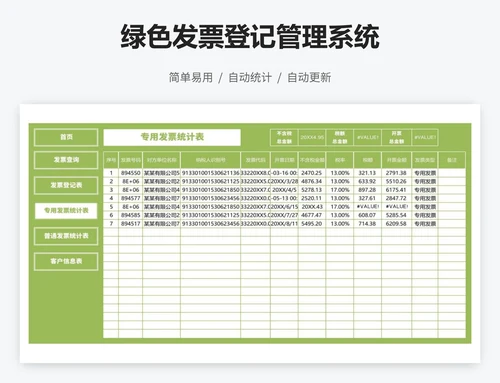Select the 开票总金额 summary label

[396, 137]
